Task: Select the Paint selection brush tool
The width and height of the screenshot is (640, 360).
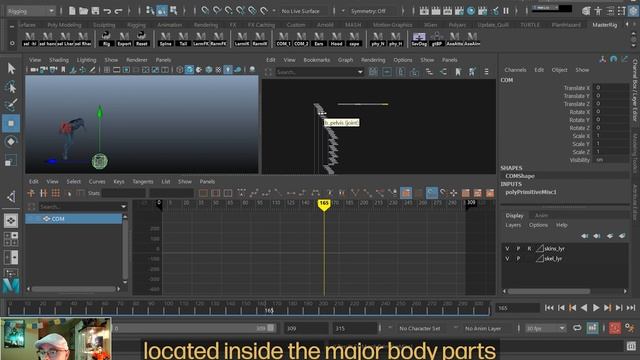Action: [x=11, y=105]
